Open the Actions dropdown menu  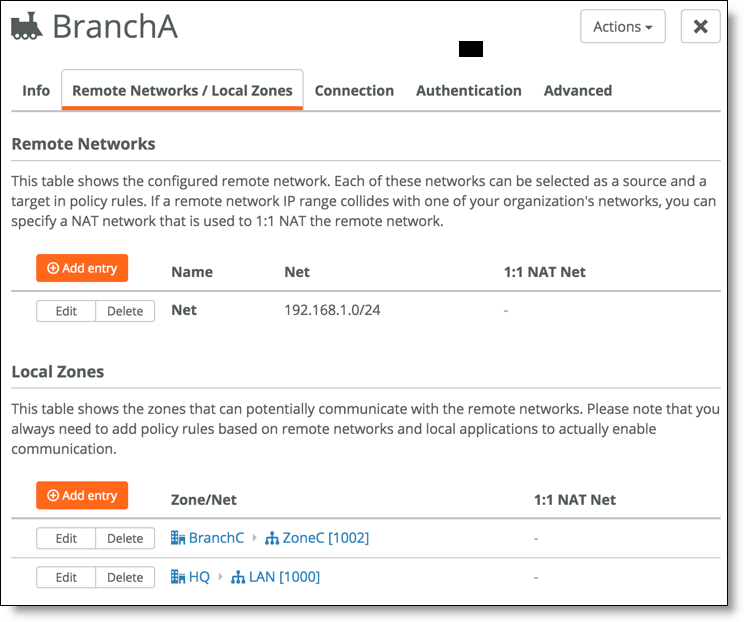(x=623, y=27)
